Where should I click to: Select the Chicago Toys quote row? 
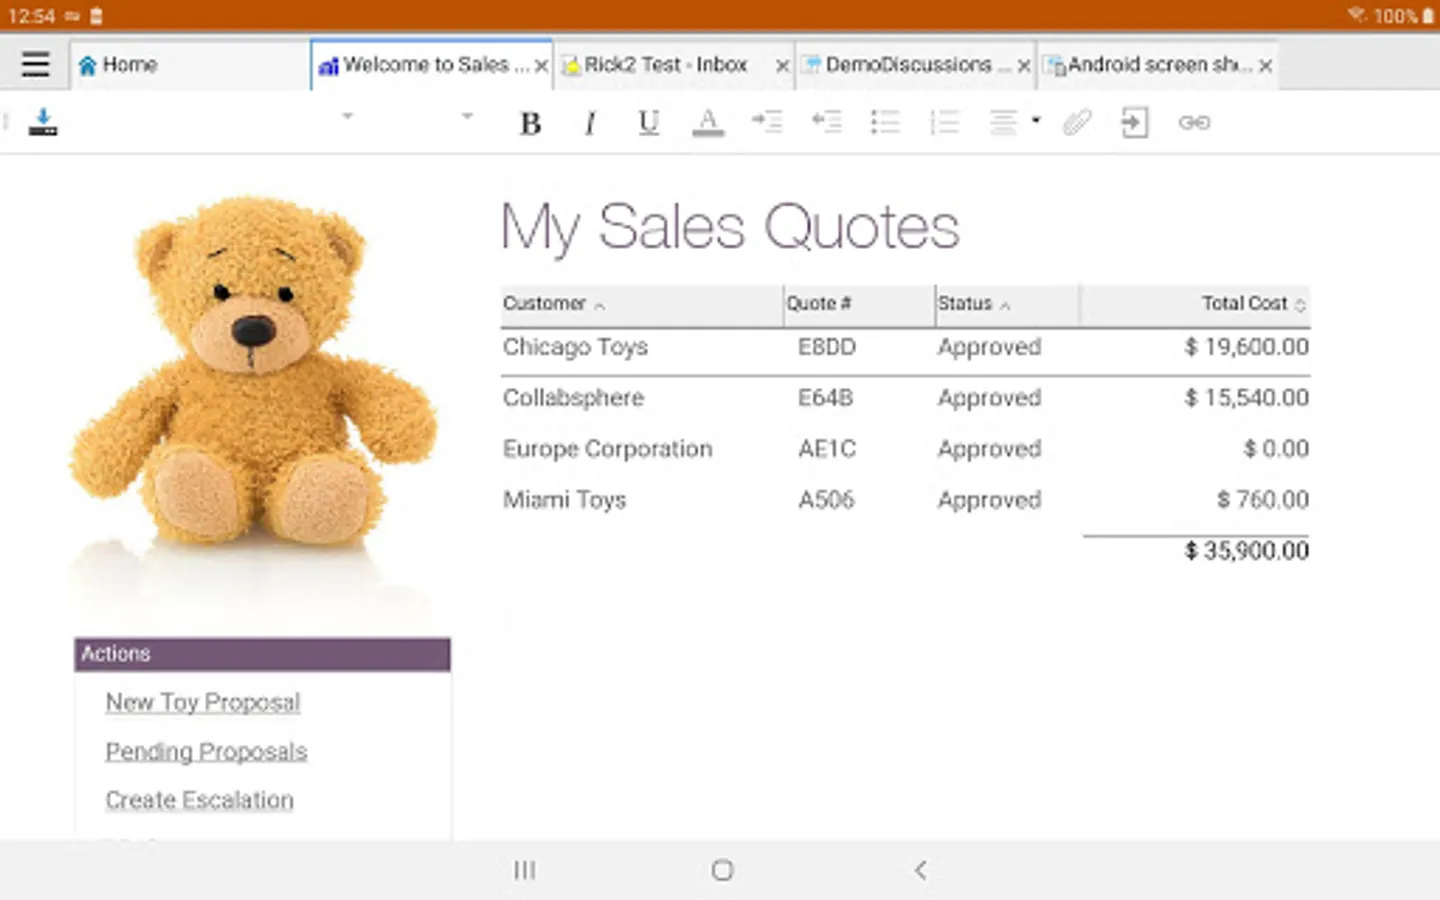coord(575,347)
